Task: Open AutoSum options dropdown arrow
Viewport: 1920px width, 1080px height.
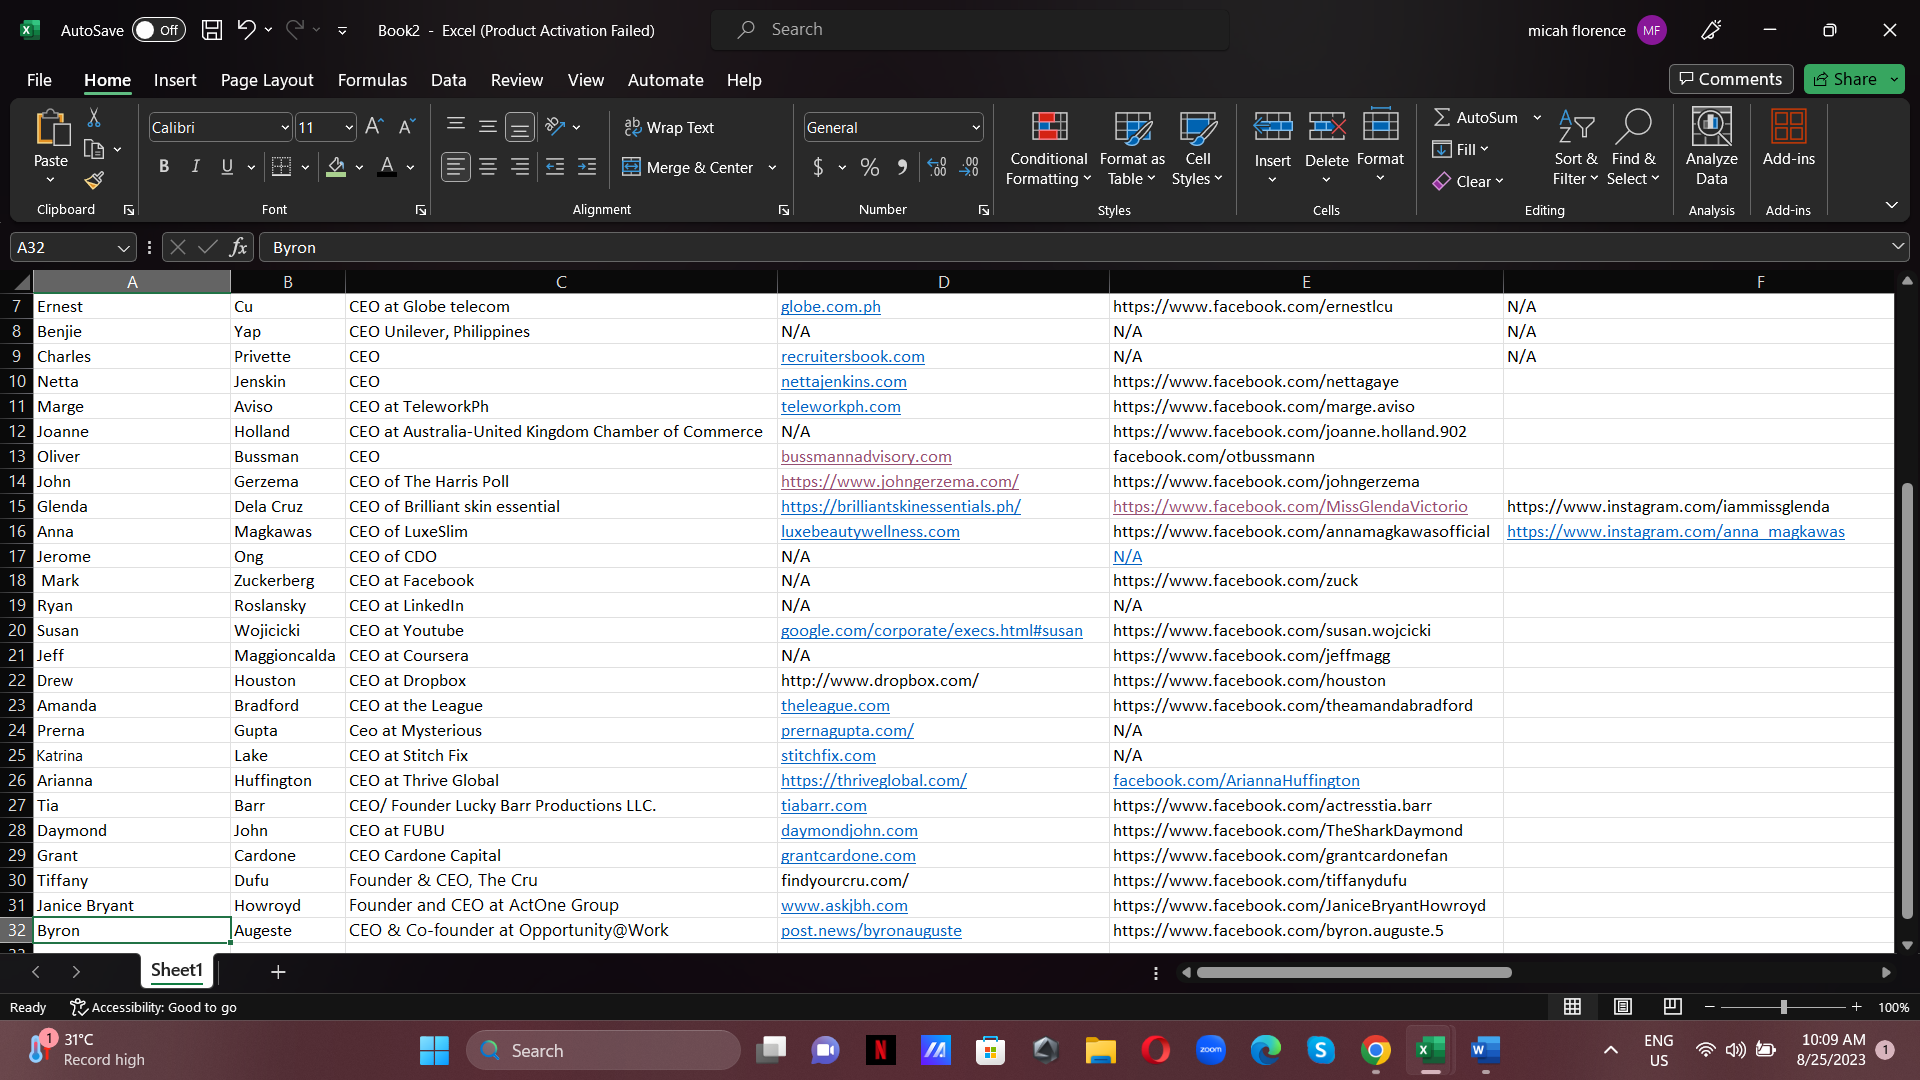Action: click(1537, 118)
